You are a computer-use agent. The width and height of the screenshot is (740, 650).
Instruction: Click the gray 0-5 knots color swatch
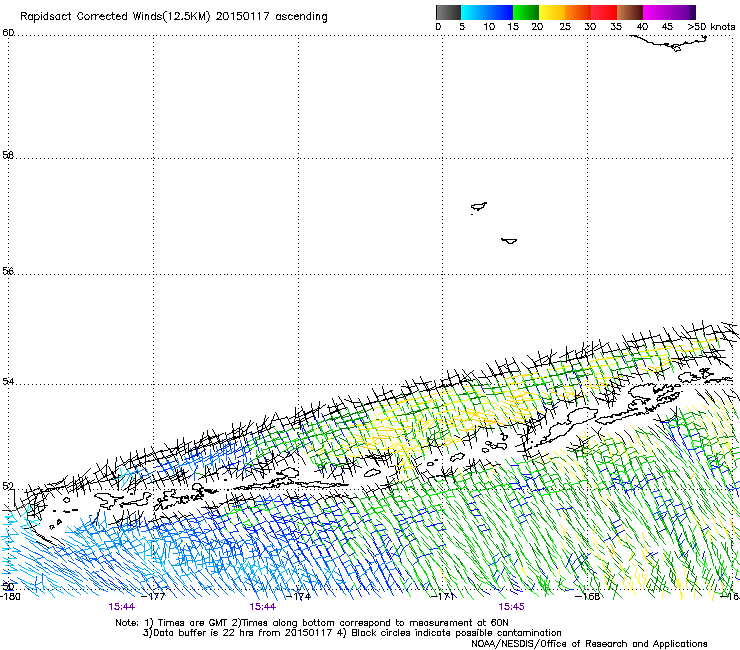click(x=448, y=12)
